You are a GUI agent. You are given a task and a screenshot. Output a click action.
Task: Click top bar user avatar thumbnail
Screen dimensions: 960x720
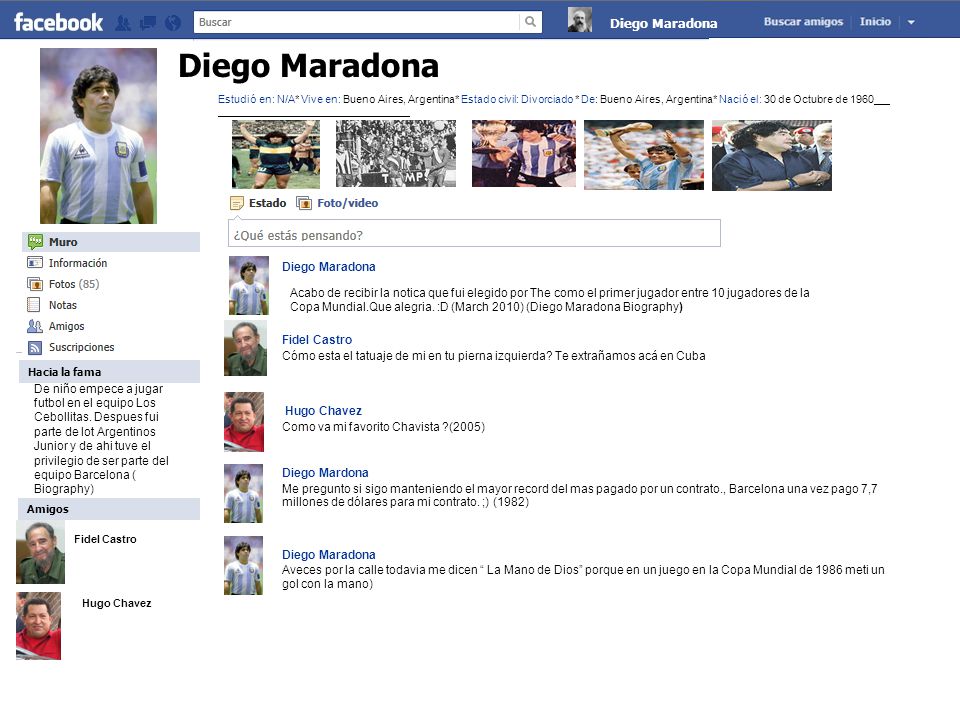pyautogui.click(x=579, y=20)
